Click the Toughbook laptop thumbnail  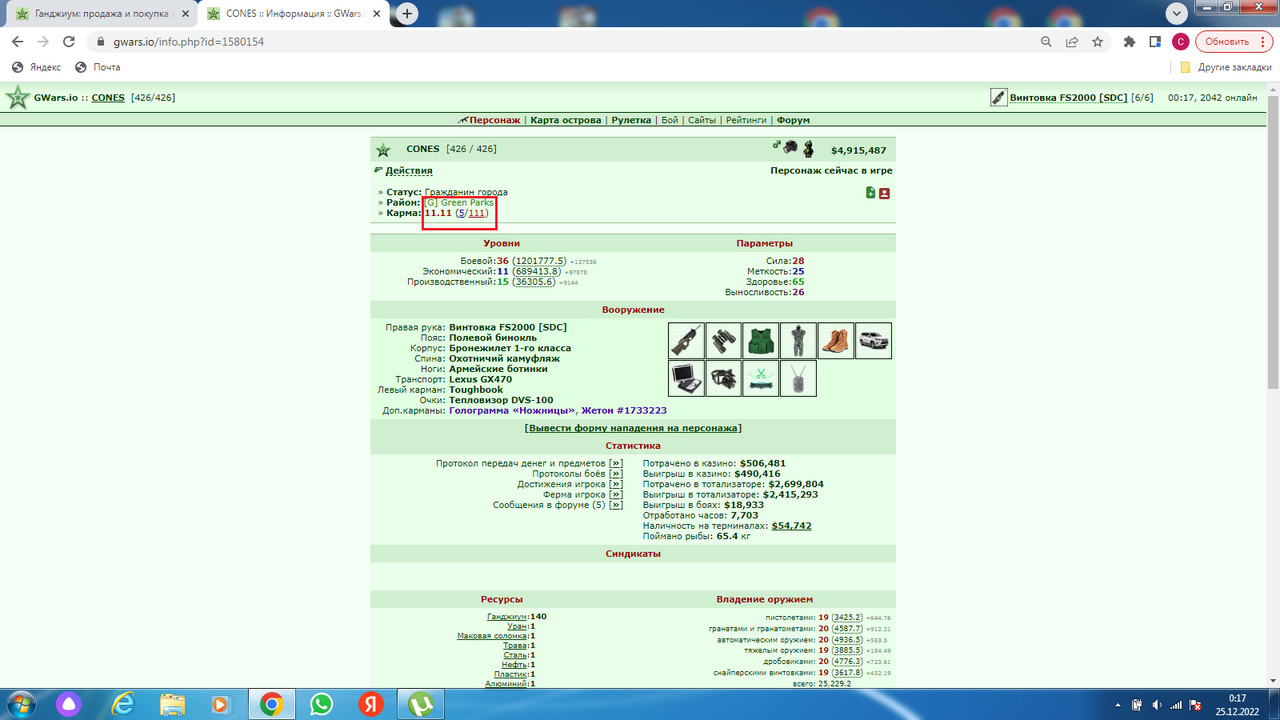pyautogui.click(x=687, y=378)
